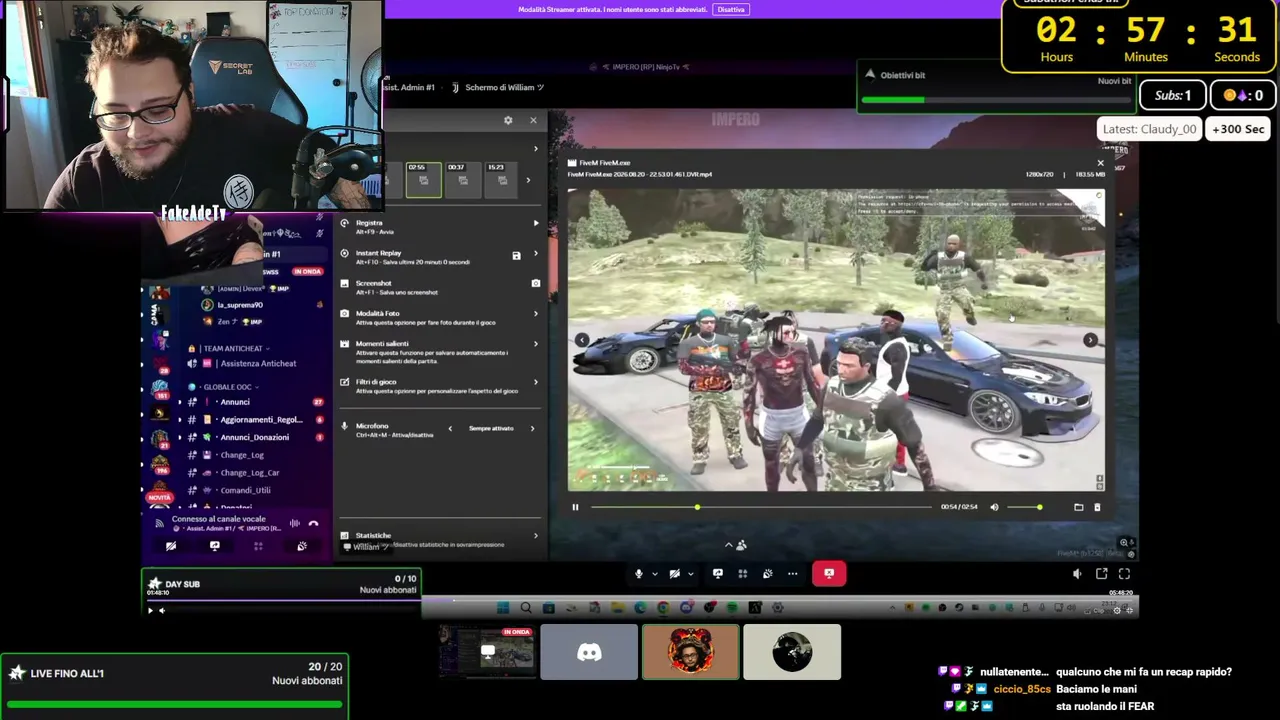Go to the next recording arrow
Screen dimensions: 1280x720
[1090, 340]
